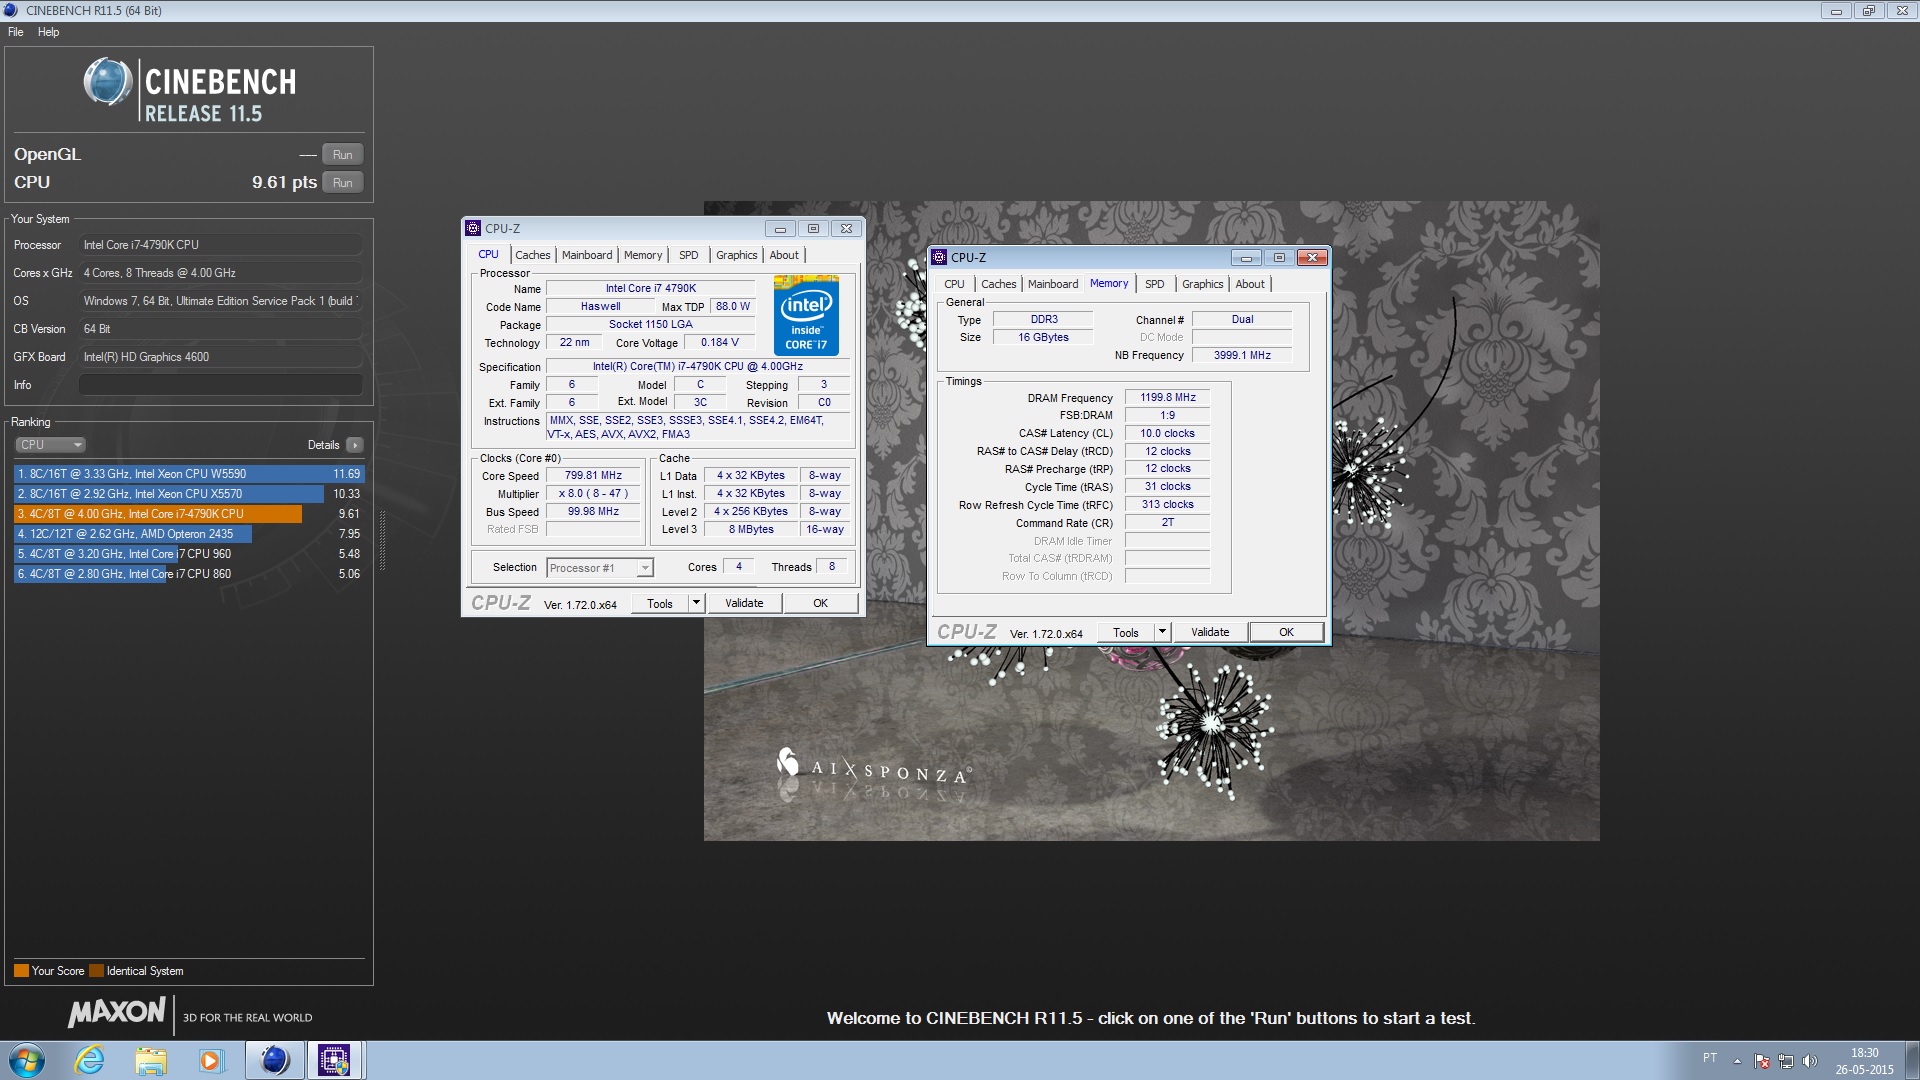Switch to Caches tab in right CPU-Z
The width and height of the screenshot is (1920, 1080).
998,284
